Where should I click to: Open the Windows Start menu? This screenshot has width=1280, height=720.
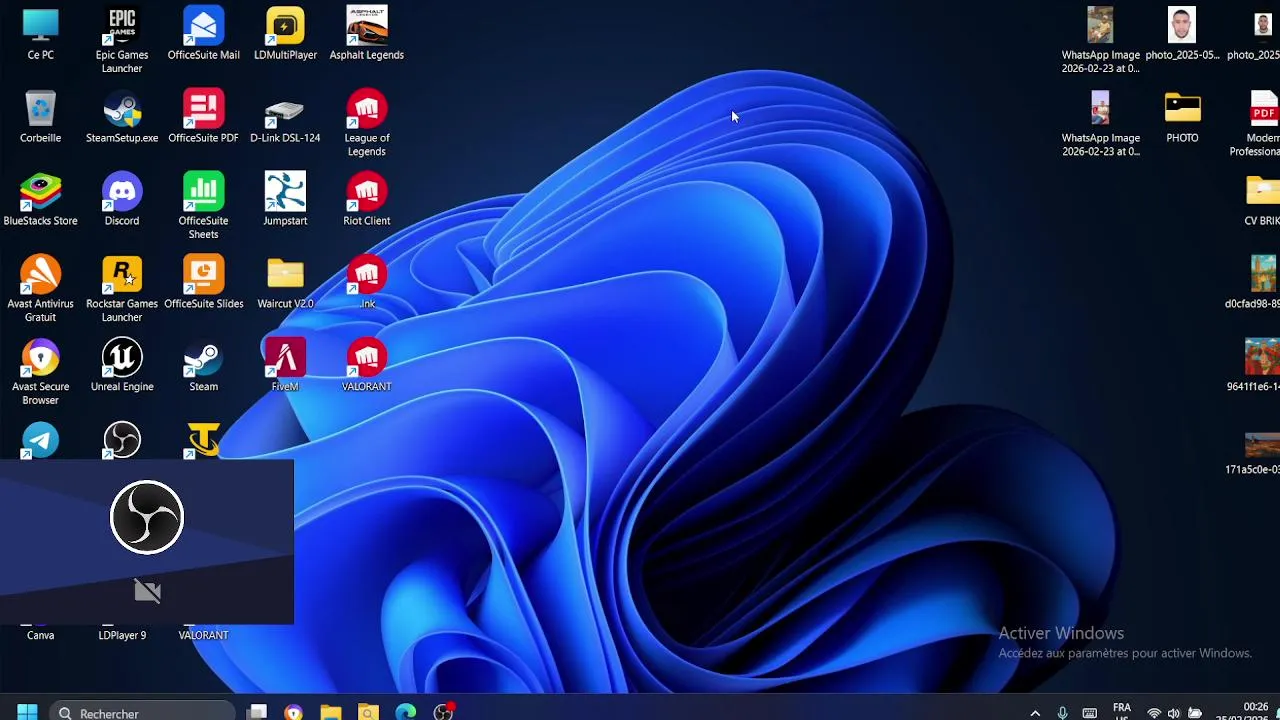pos(27,712)
